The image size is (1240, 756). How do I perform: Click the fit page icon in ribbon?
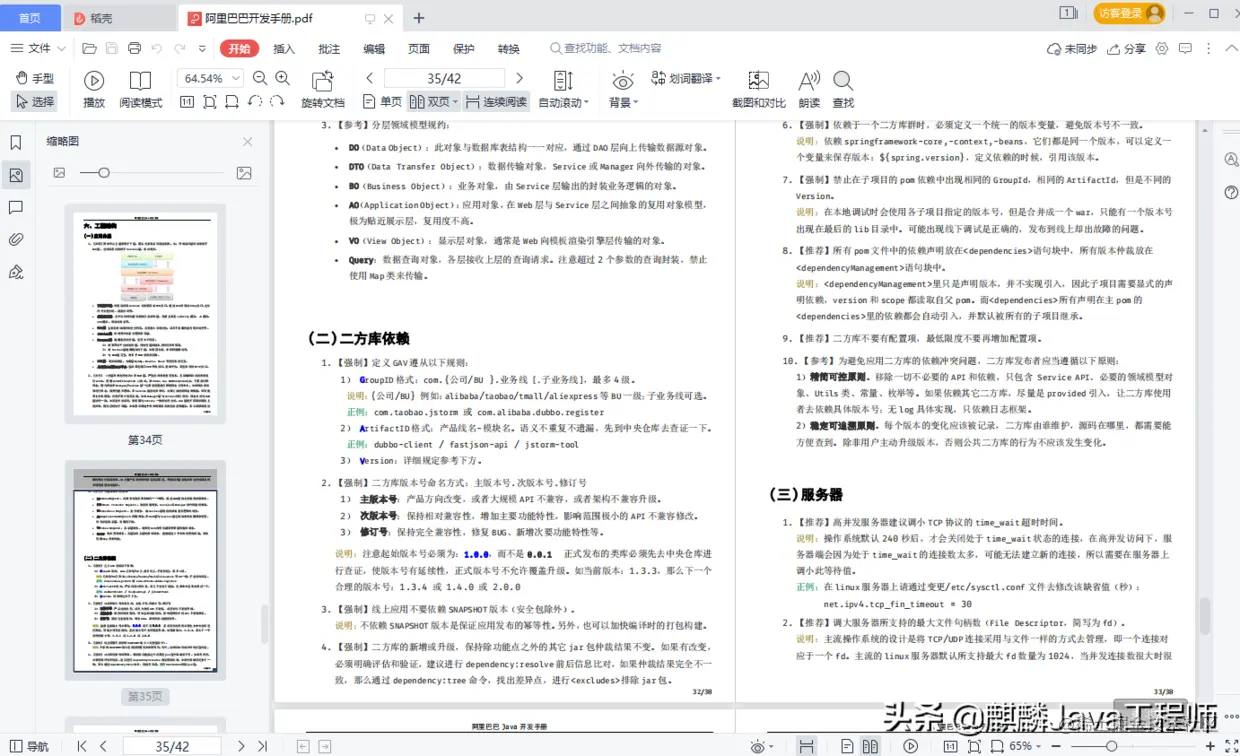[x=209, y=102]
